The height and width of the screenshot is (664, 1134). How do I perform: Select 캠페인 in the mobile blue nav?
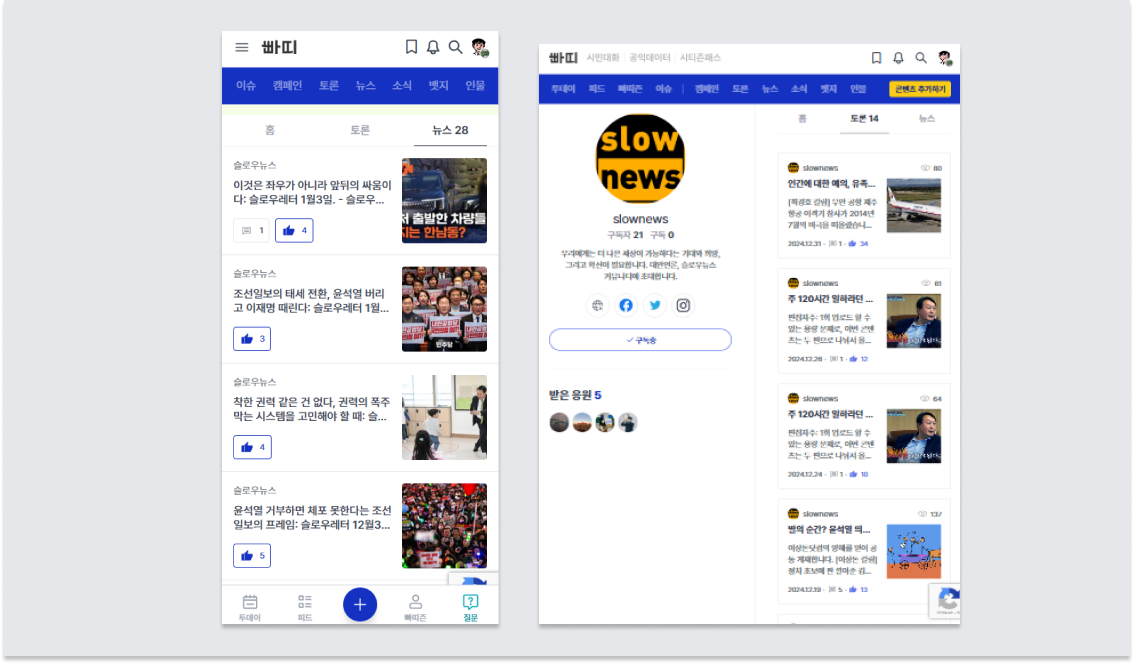[287, 85]
